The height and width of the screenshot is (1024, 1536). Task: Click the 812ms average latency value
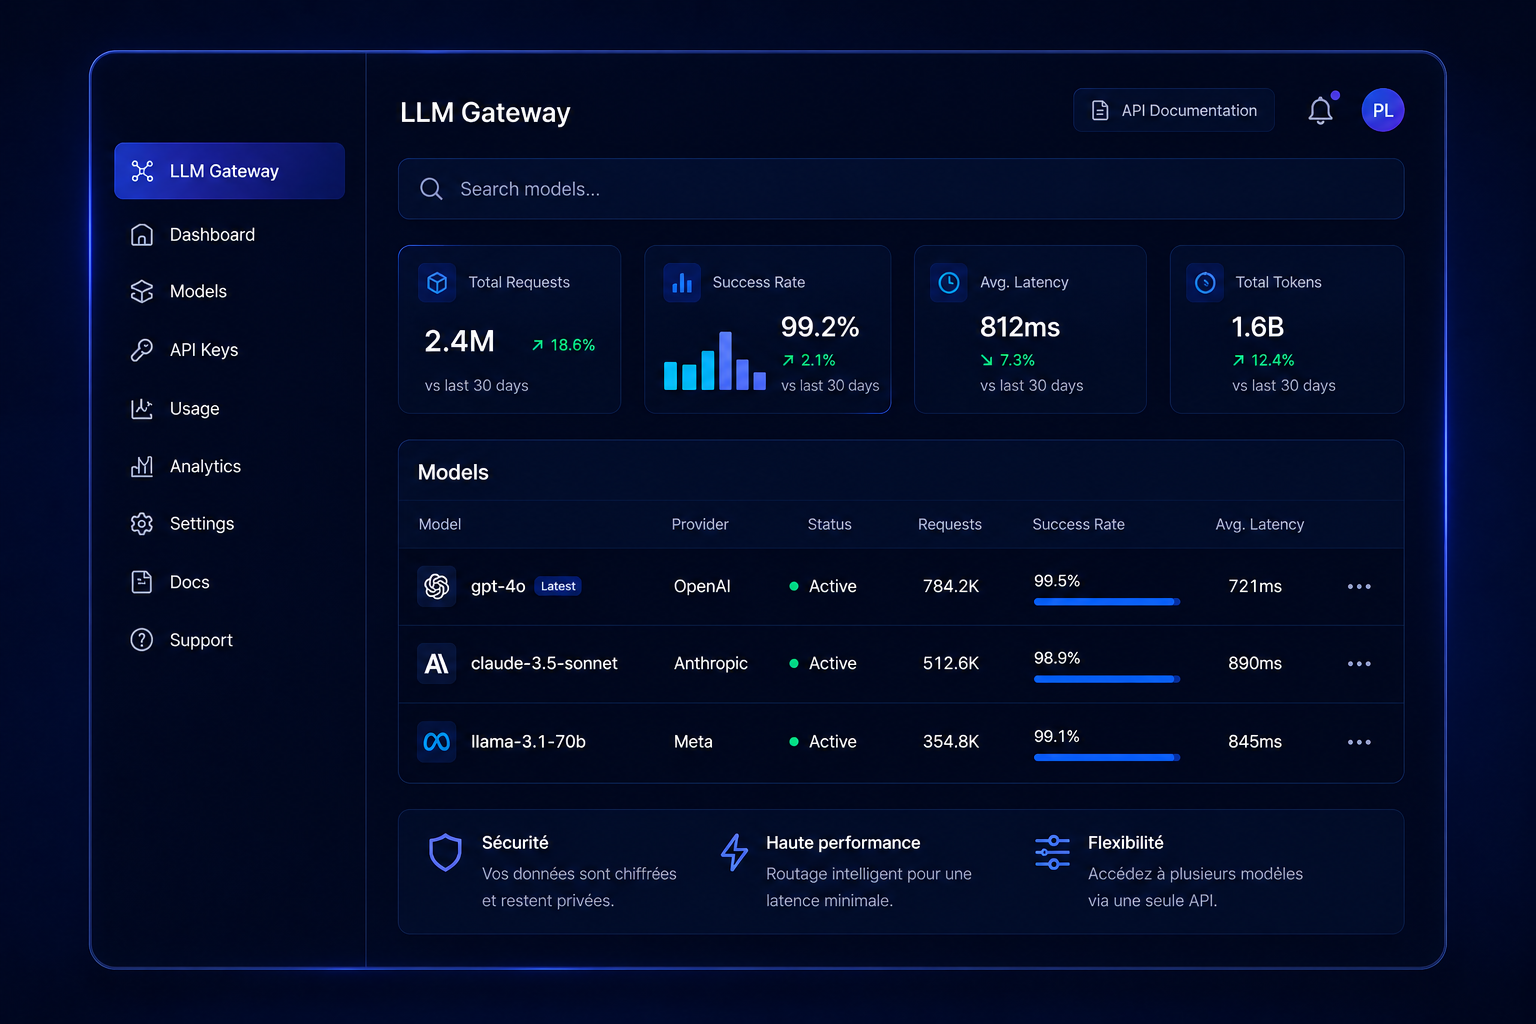click(x=1020, y=327)
